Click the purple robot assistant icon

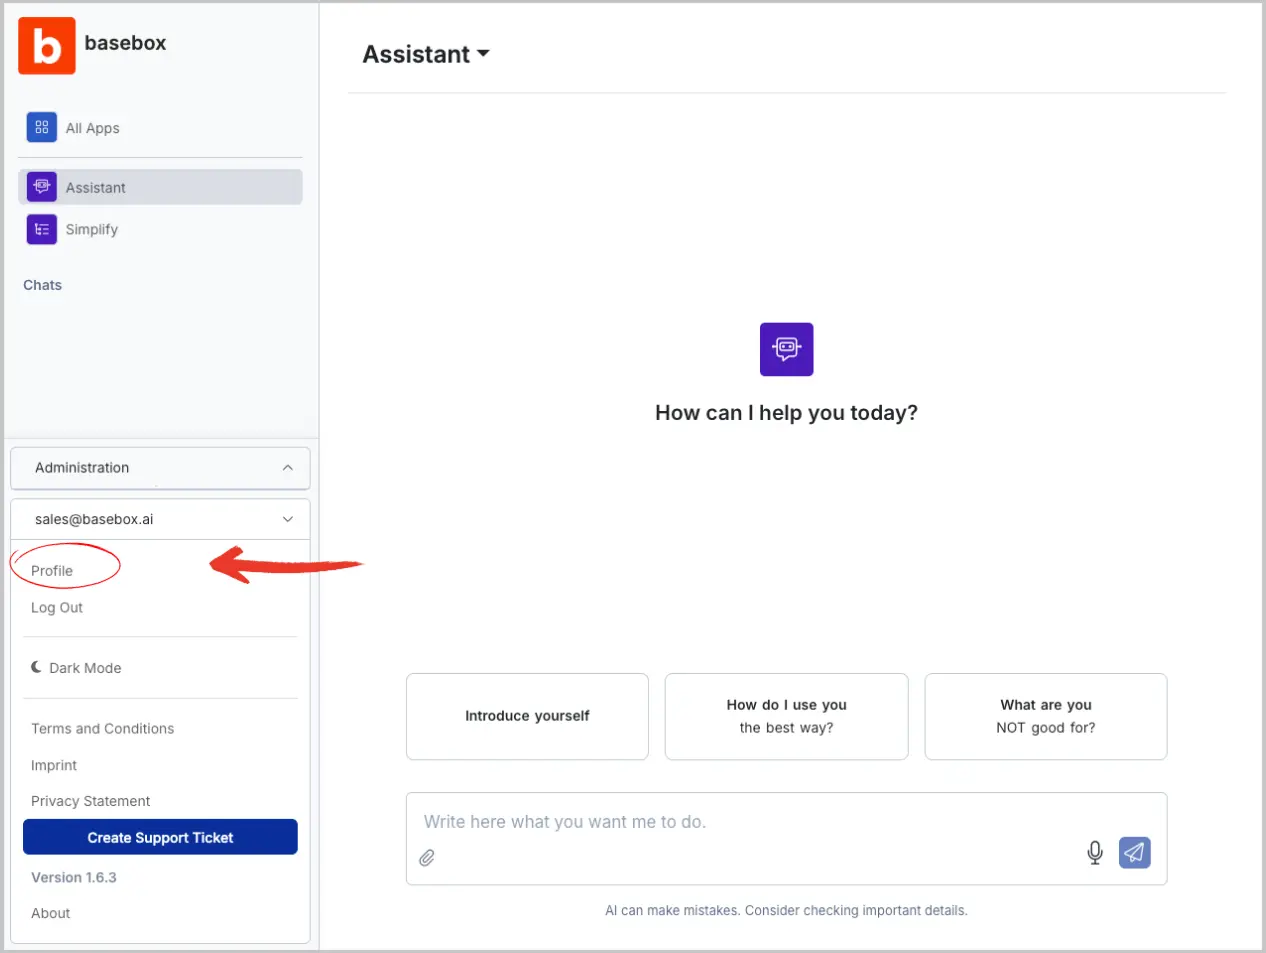tap(786, 349)
